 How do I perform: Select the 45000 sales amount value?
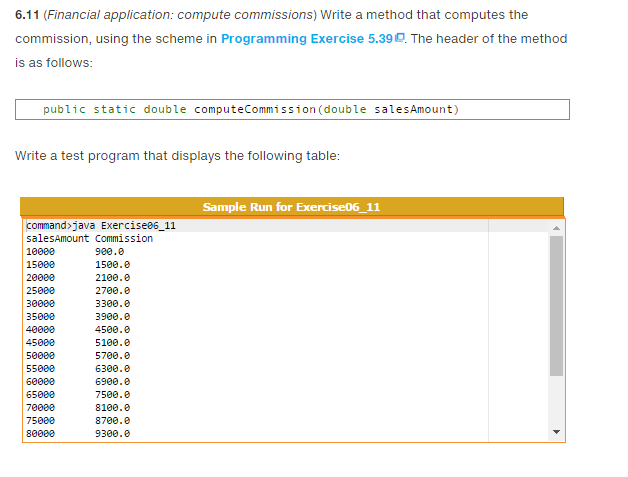tap(40, 343)
